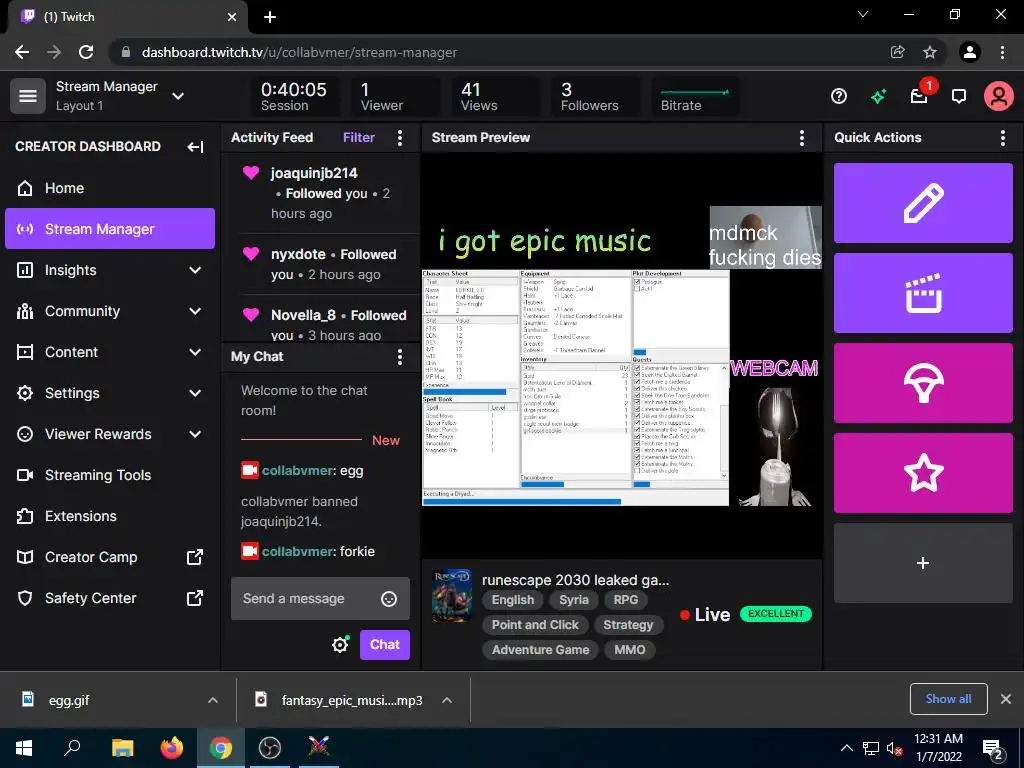Viewport: 1024px width, 768px height.
Task: Click the Edit Stream Info pencil quick action
Action: coord(923,203)
